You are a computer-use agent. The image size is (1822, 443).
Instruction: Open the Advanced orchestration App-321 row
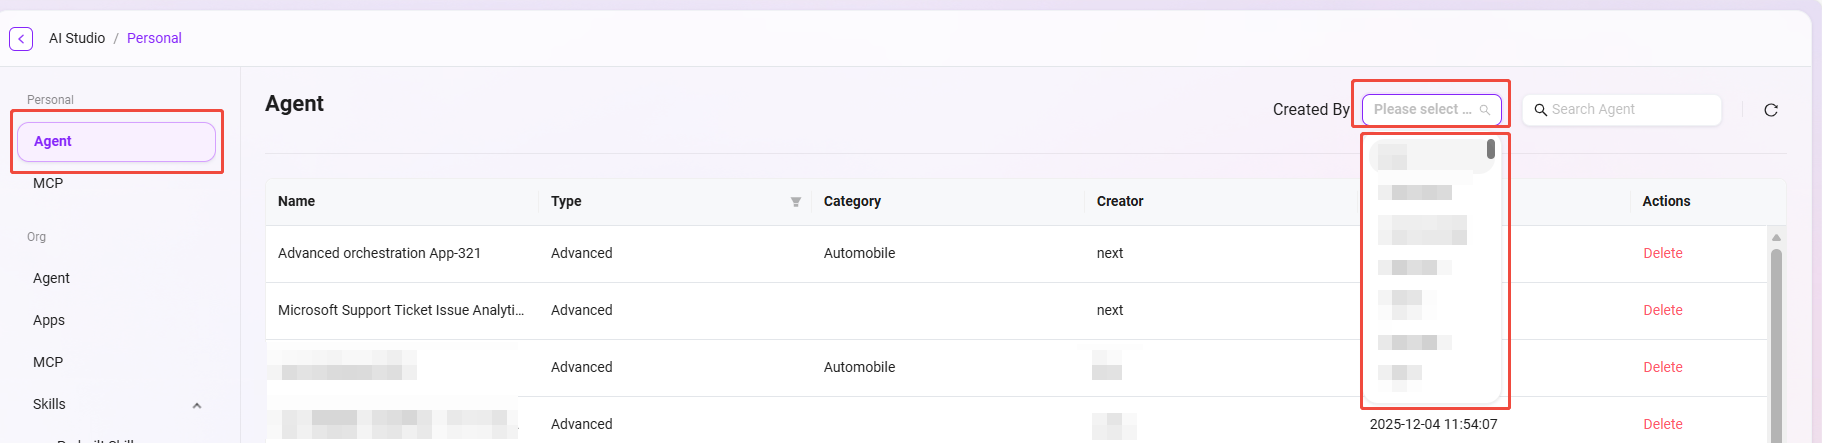click(x=379, y=253)
